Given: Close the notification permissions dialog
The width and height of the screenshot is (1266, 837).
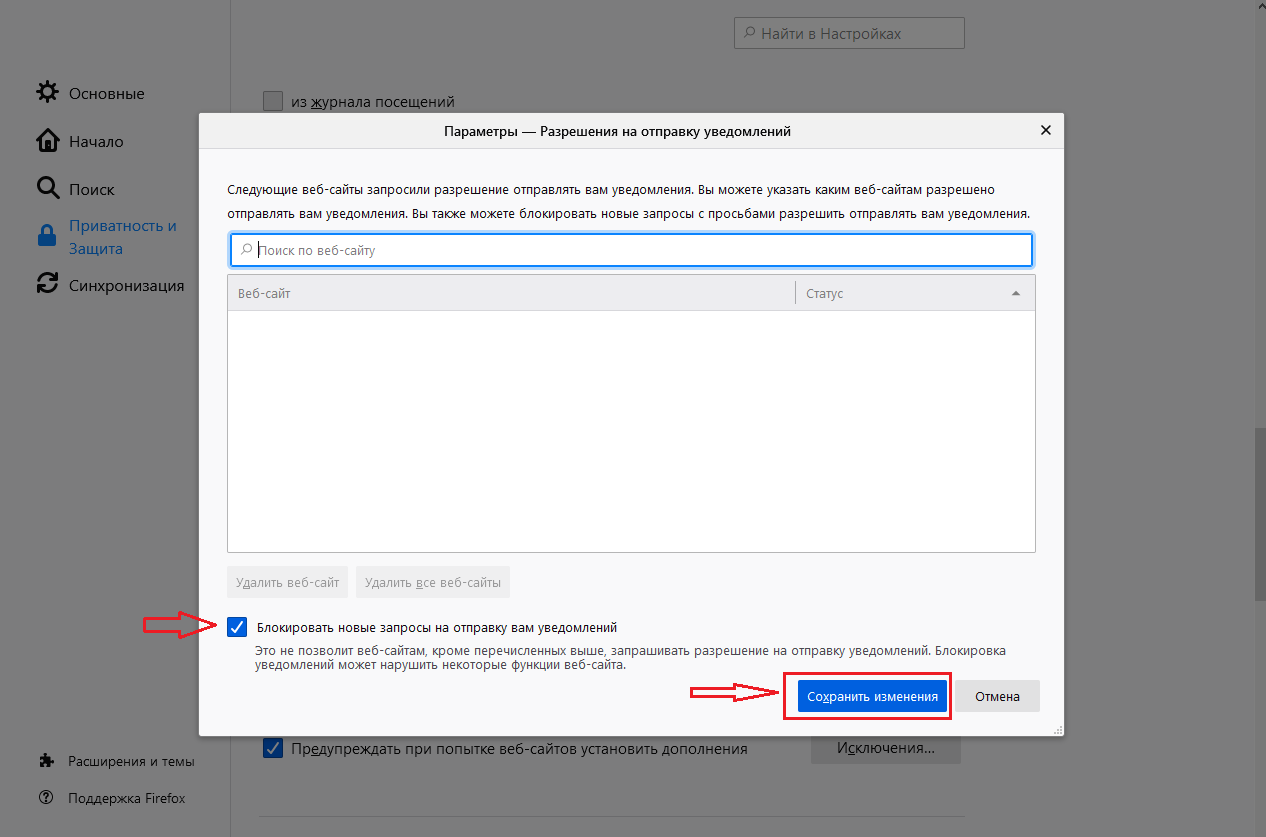Looking at the screenshot, I should click(x=1046, y=130).
